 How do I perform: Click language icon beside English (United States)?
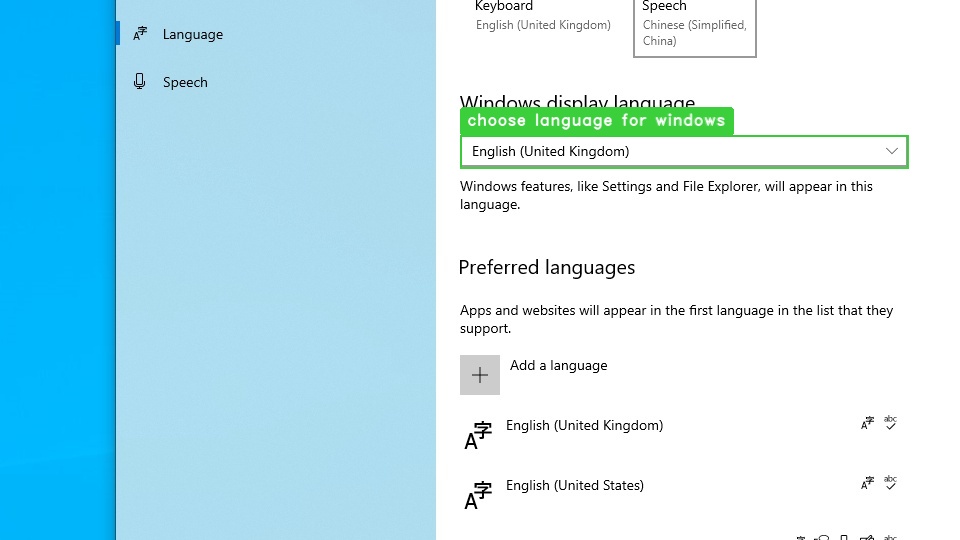pyautogui.click(x=478, y=495)
